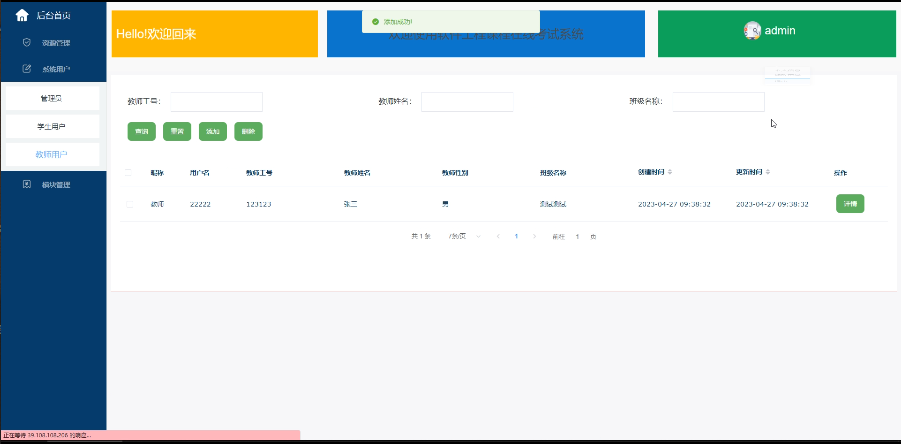Click the admin username label
This screenshot has width=901, height=444.
point(780,30)
